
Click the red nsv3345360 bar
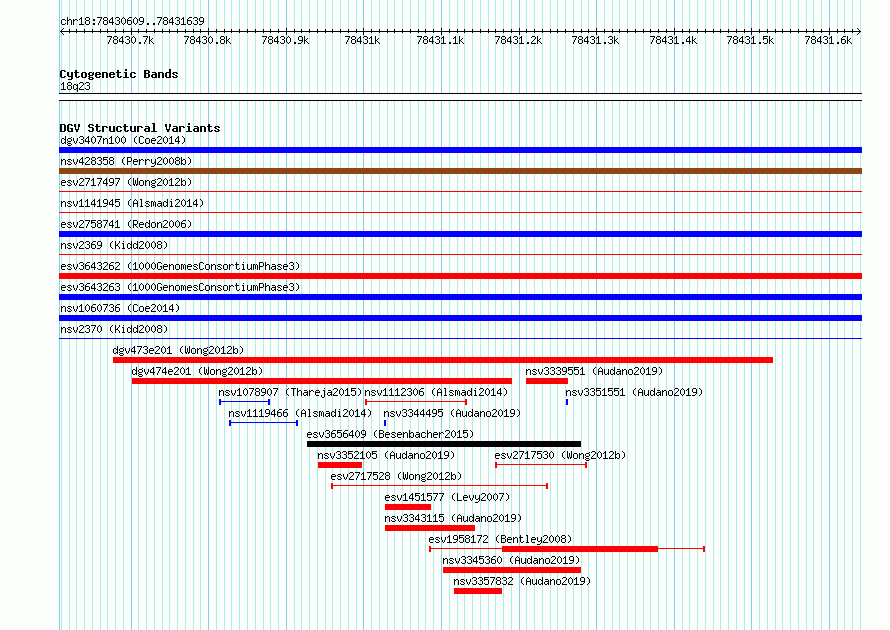click(512, 570)
